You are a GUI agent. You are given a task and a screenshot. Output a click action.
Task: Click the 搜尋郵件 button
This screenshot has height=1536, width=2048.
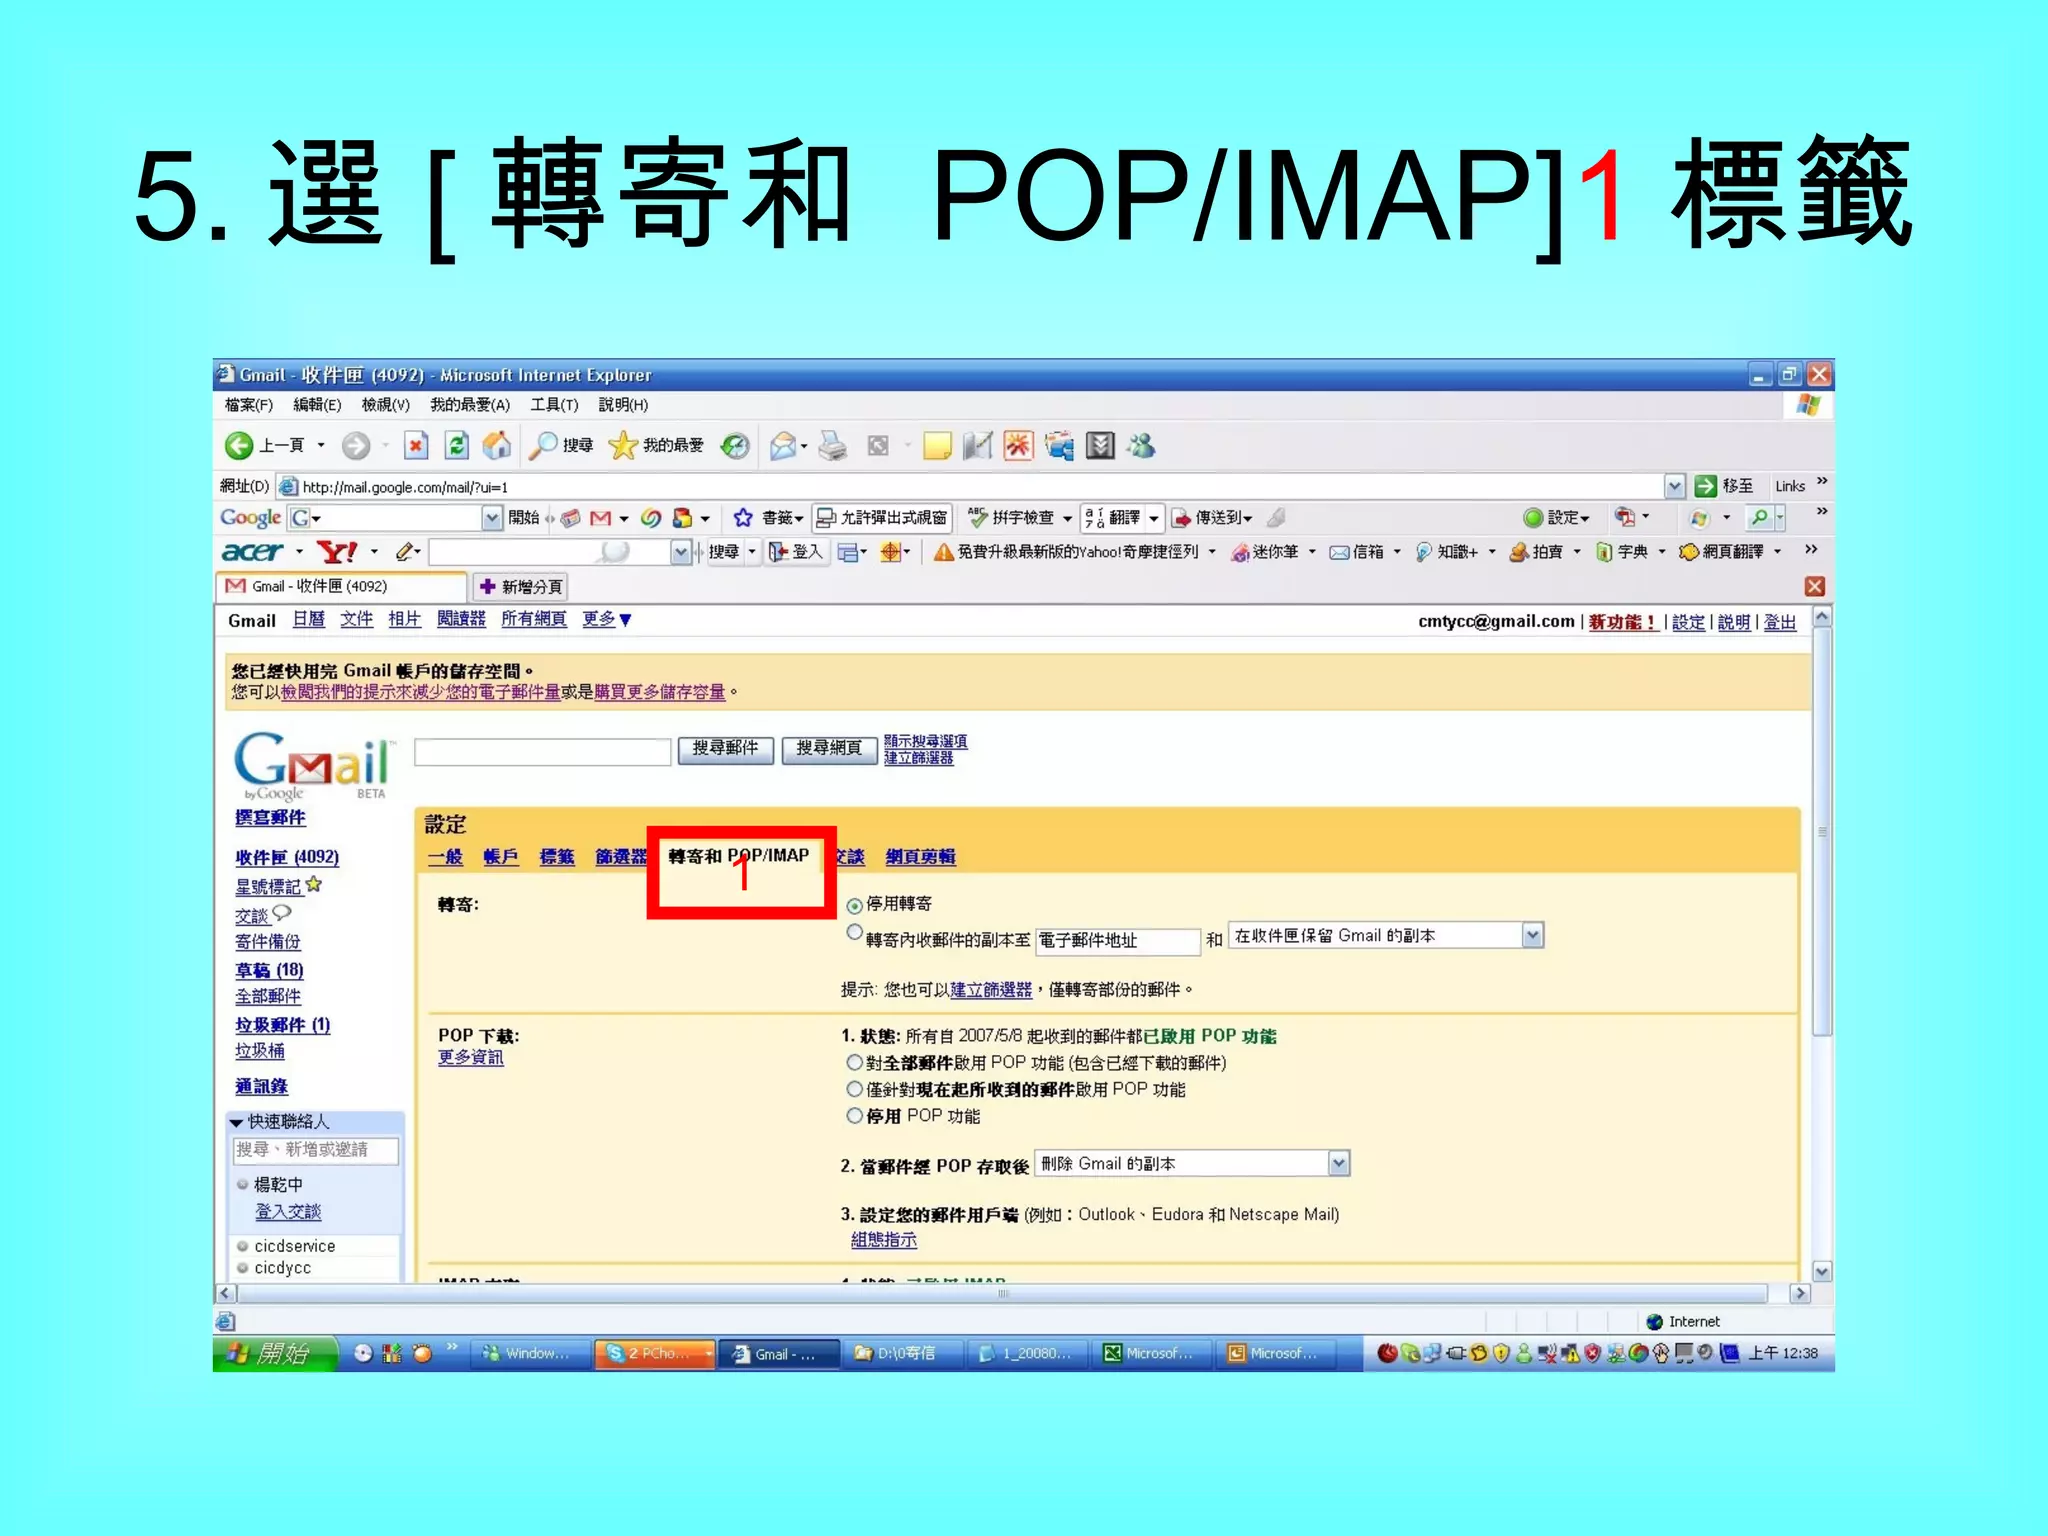(x=726, y=749)
